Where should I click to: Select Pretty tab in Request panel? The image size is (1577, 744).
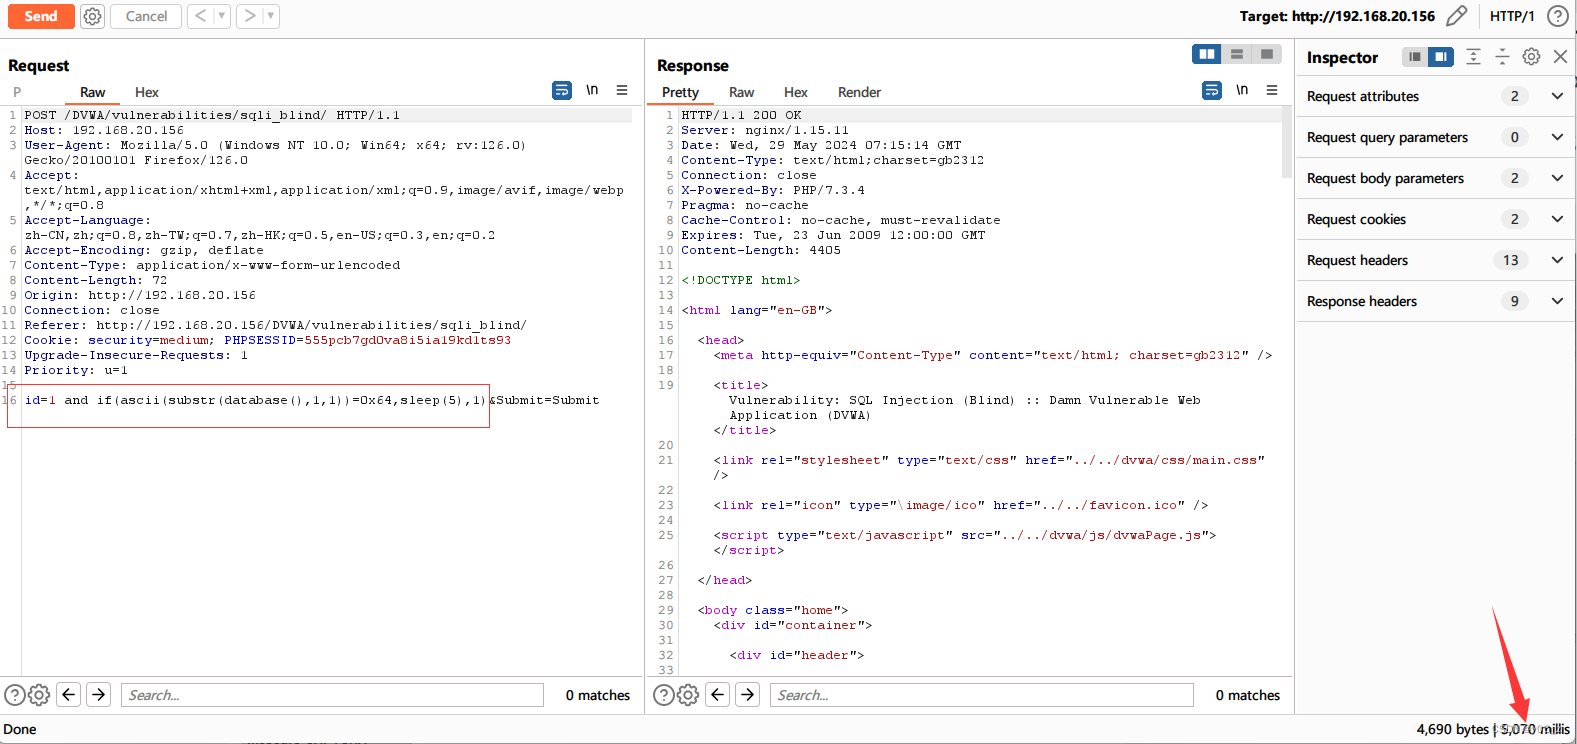[17, 92]
